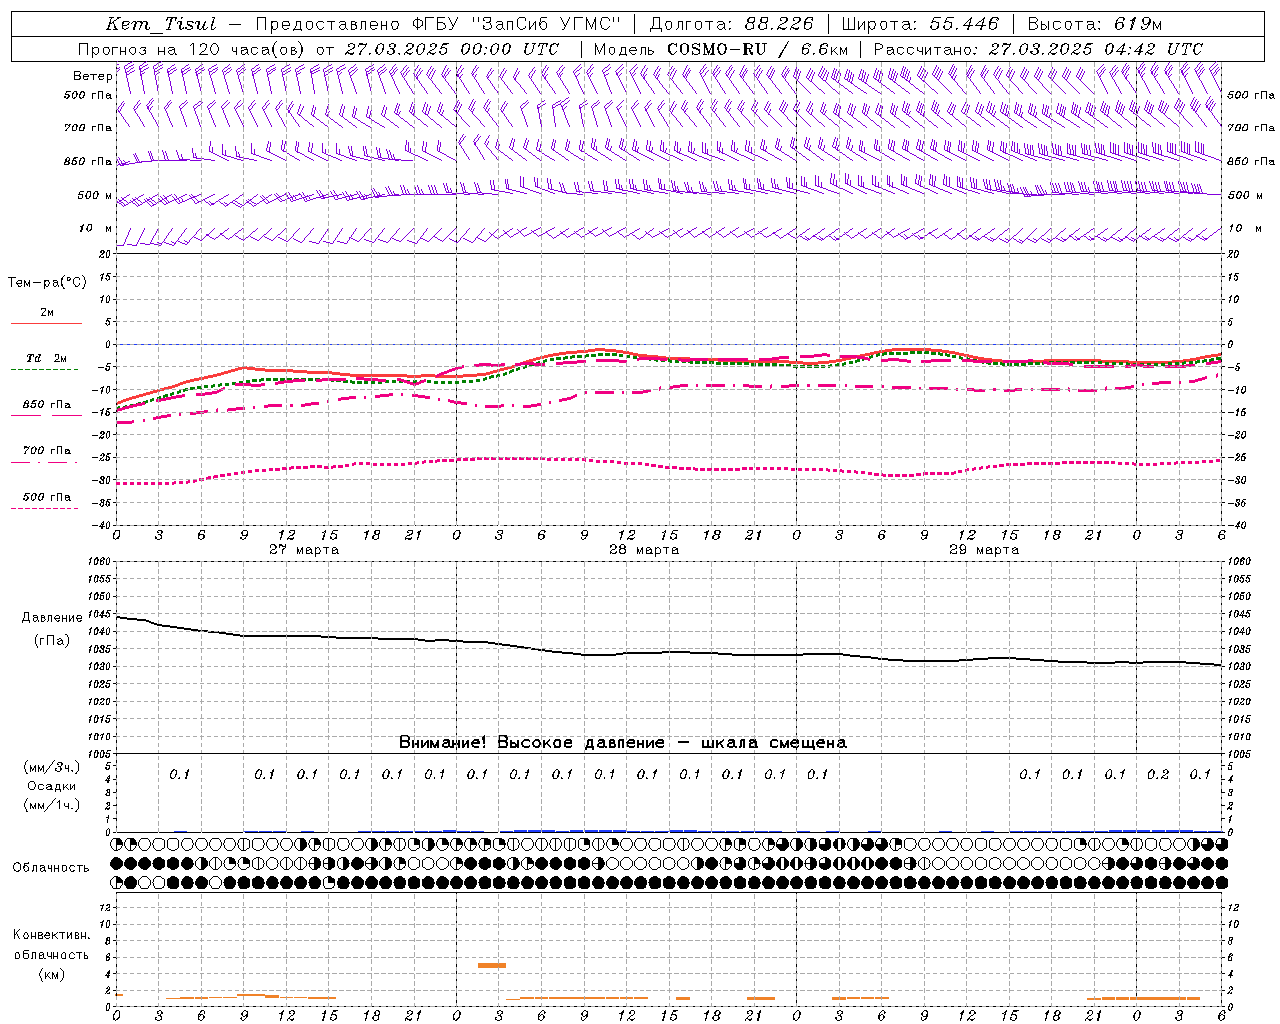
Task: Click the 27 марта date label
Action: [304, 550]
